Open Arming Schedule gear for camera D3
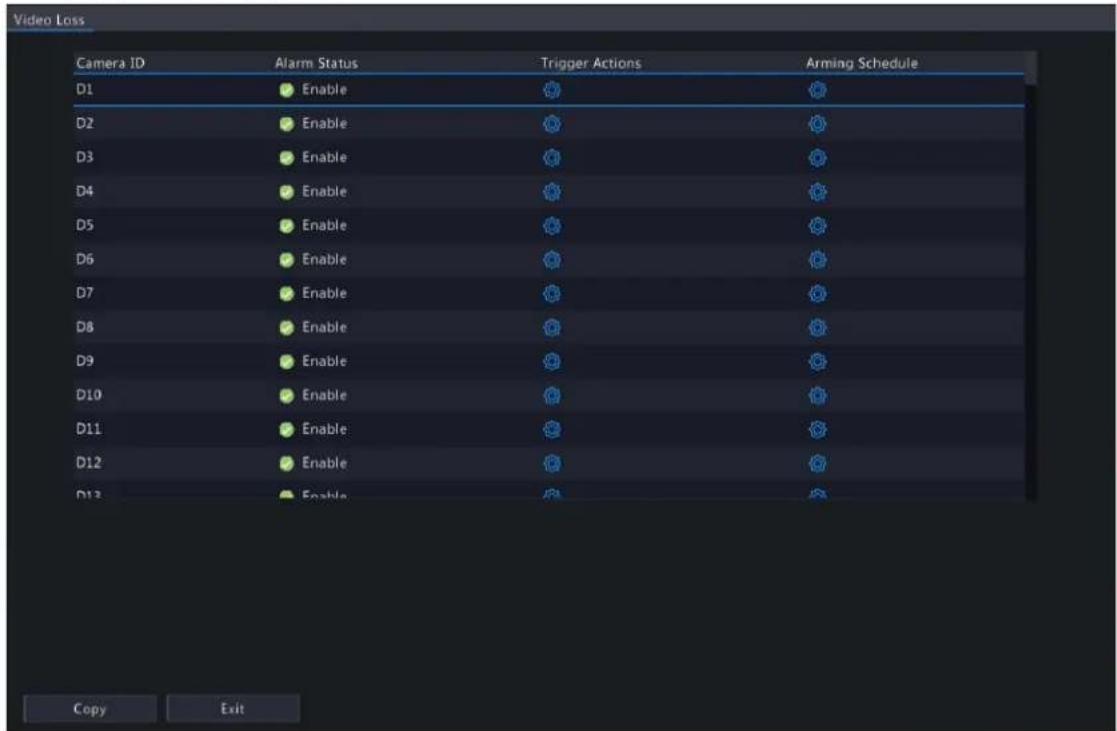The image size is (1117, 731). point(818,158)
